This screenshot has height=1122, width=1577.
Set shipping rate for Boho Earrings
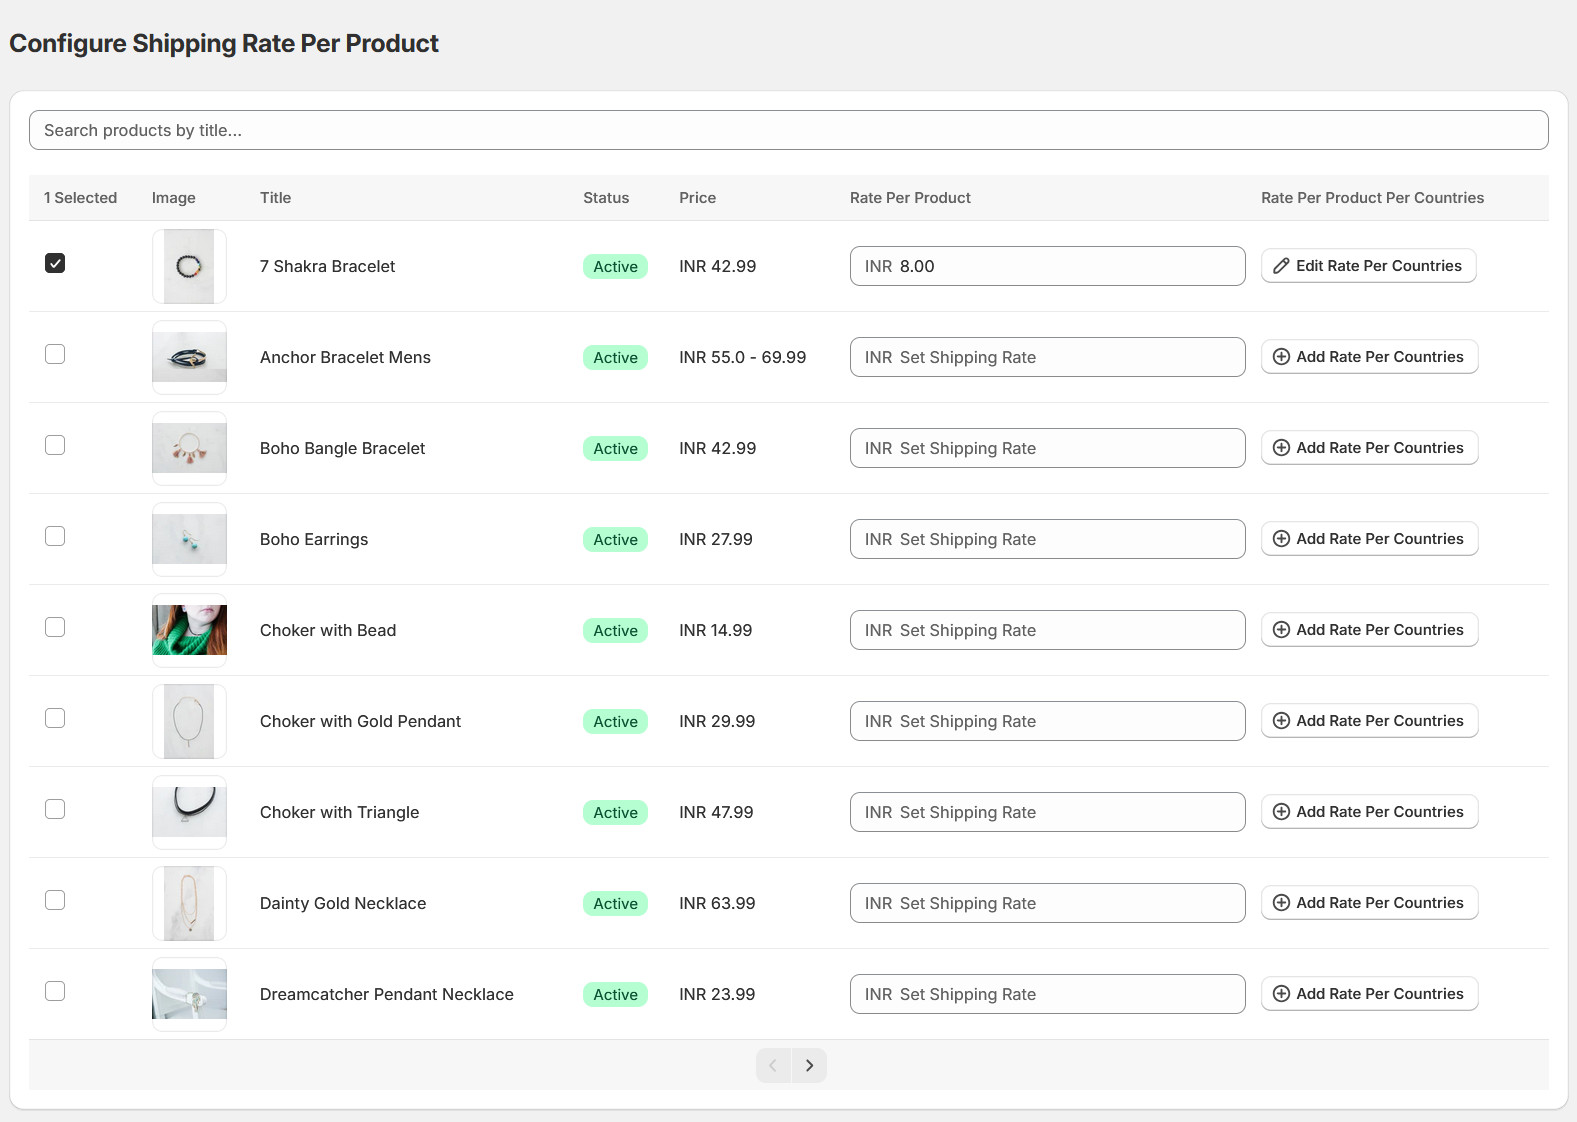(x=1047, y=539)
